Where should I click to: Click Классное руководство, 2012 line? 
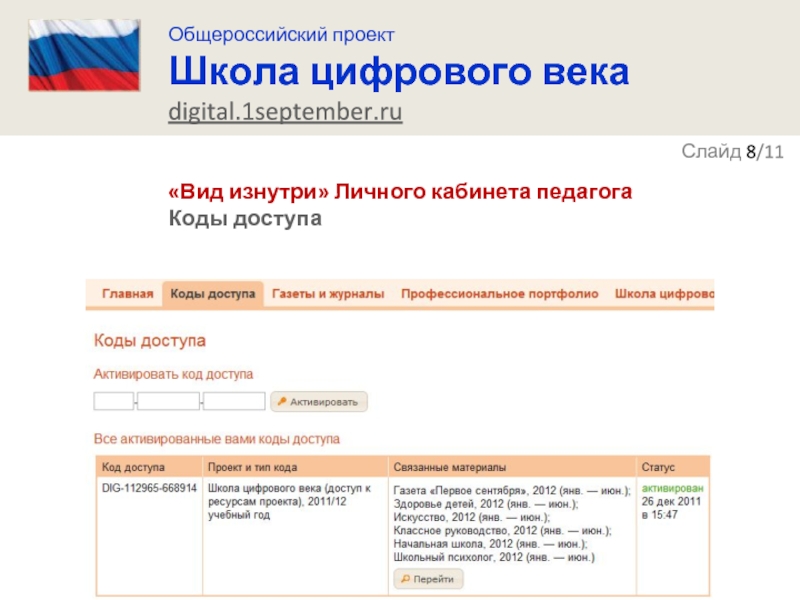point(503,531)
